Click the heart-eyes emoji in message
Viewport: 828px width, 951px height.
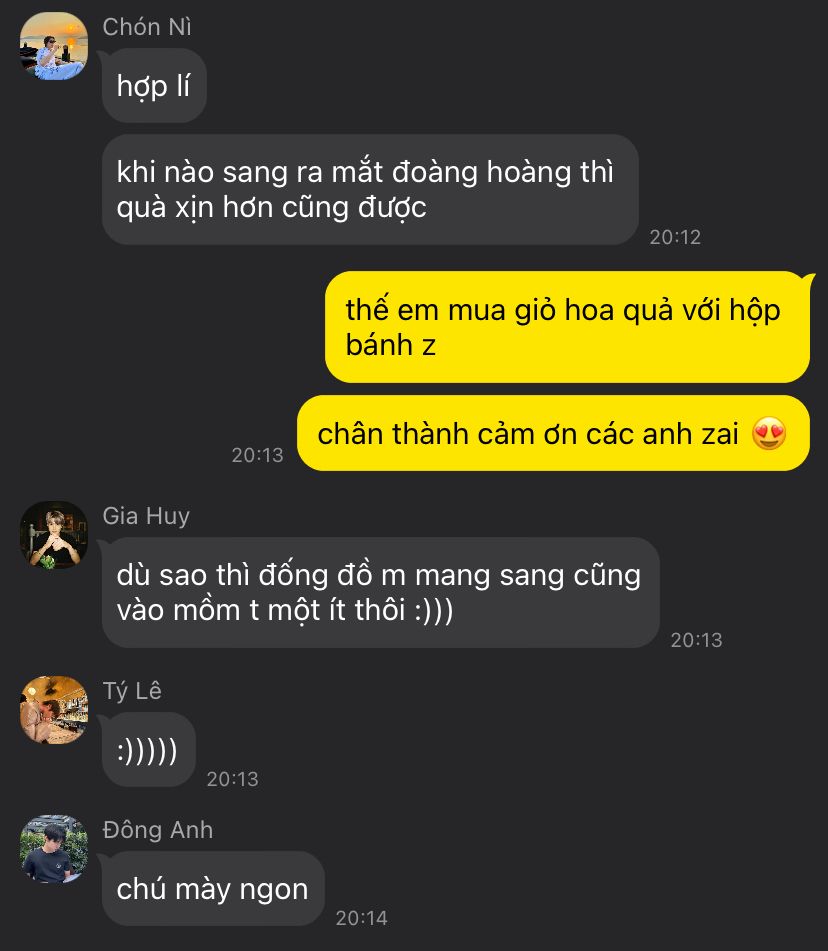tap(769, 434)
